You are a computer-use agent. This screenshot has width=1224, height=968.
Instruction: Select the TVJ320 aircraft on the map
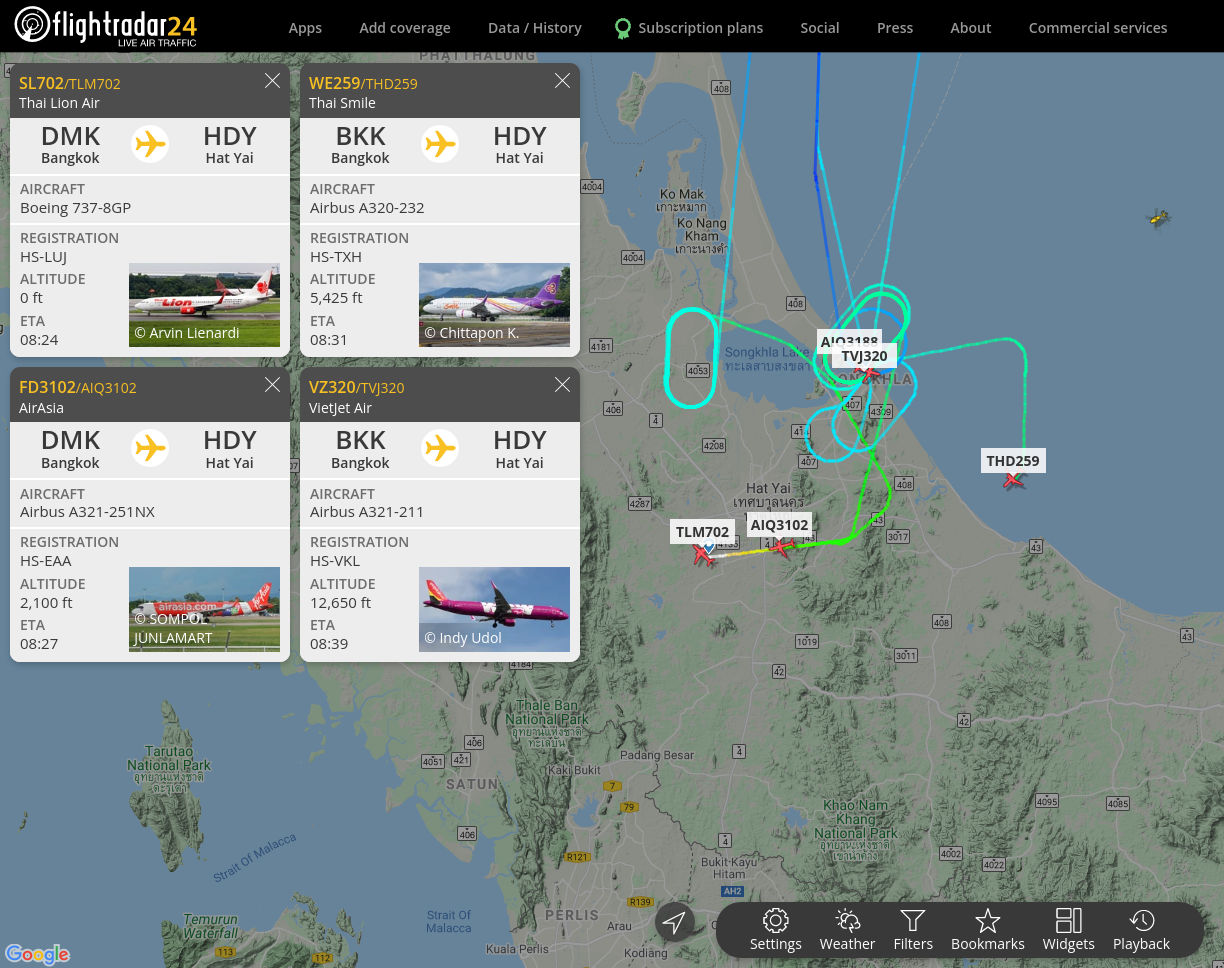point(870,373)
